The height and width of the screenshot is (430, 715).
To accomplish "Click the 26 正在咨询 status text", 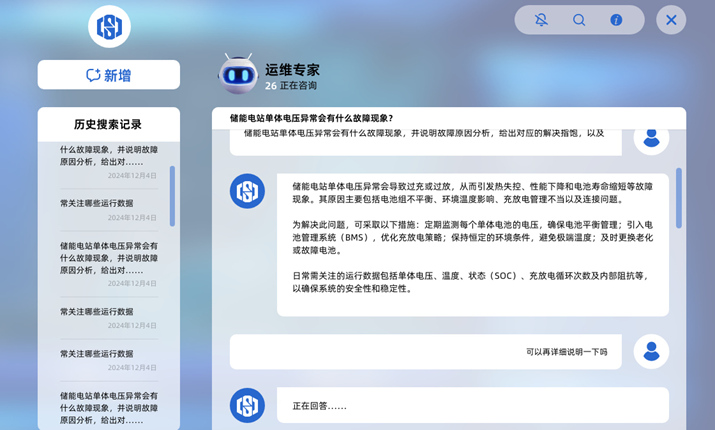I will (291, 86).
